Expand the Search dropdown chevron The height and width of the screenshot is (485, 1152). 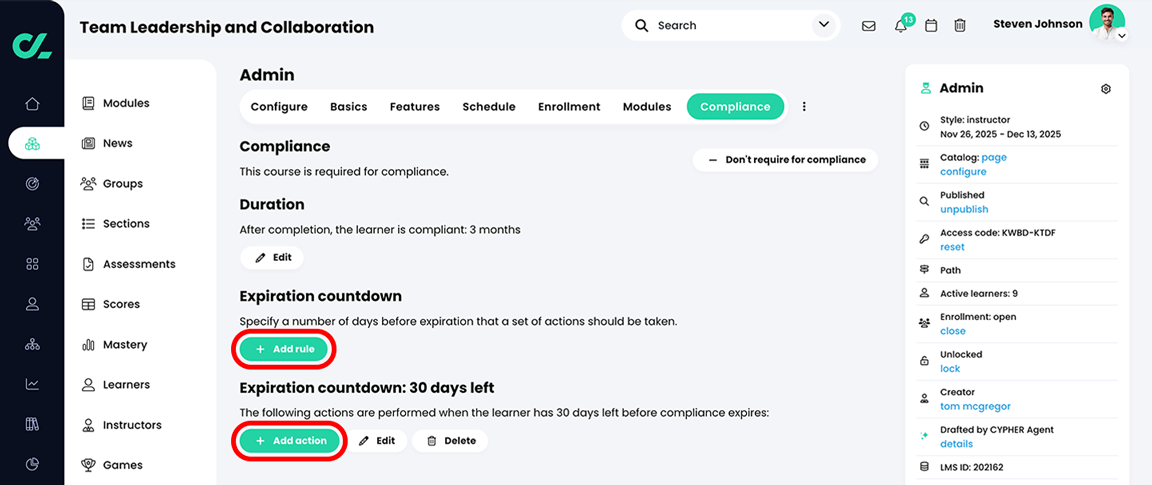tap(822, 26)
